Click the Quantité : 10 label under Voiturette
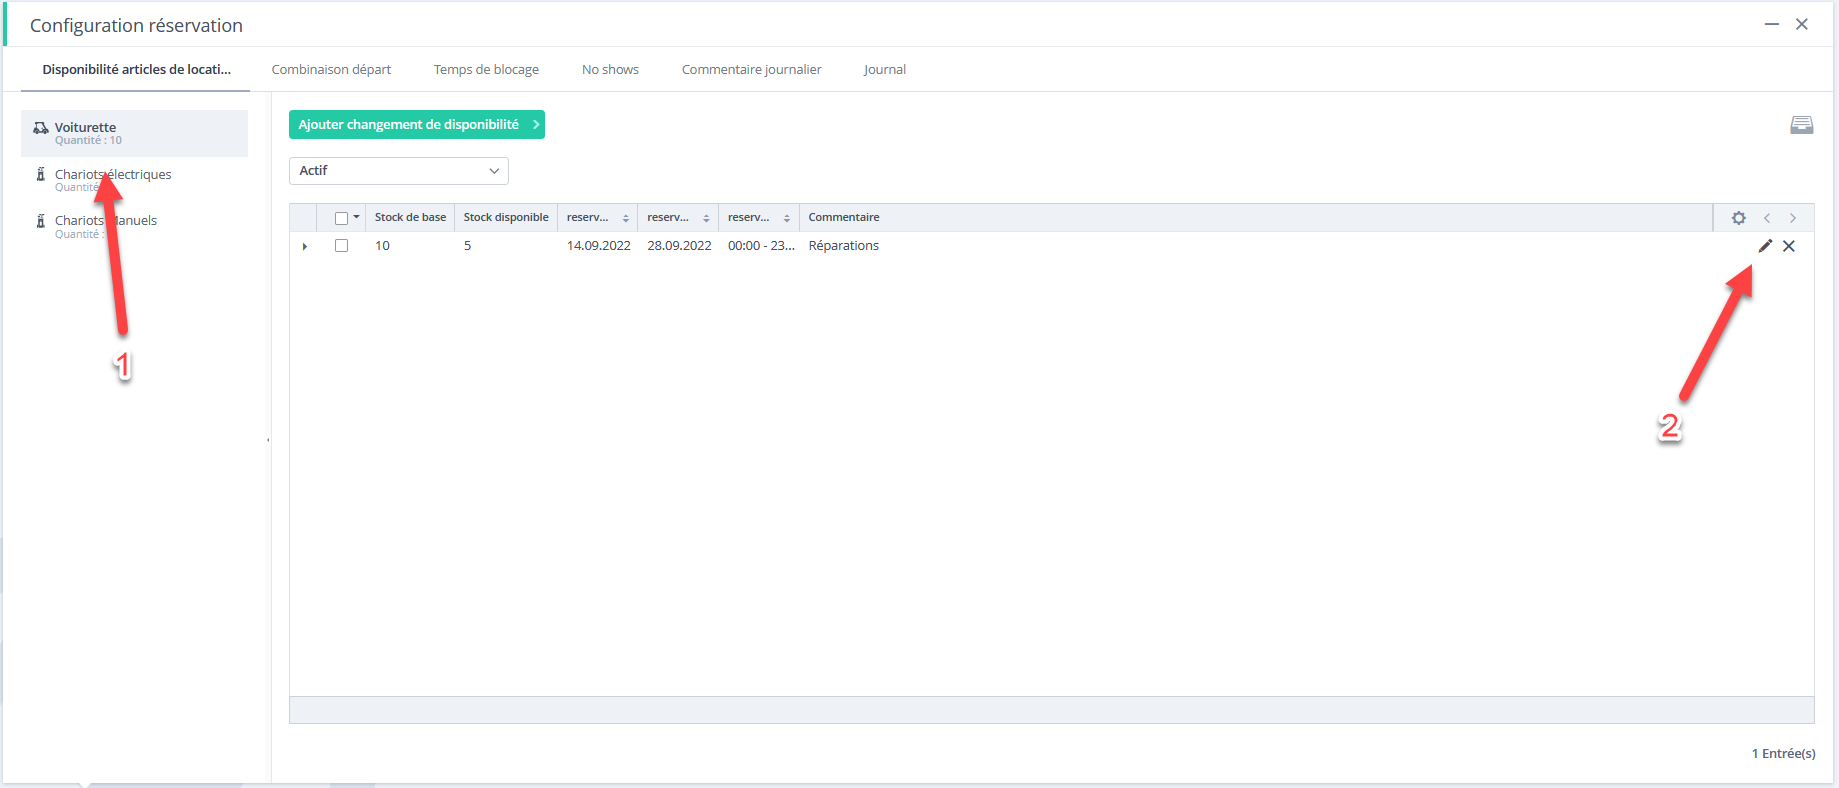1839x788 pixels. coord(88,141)
